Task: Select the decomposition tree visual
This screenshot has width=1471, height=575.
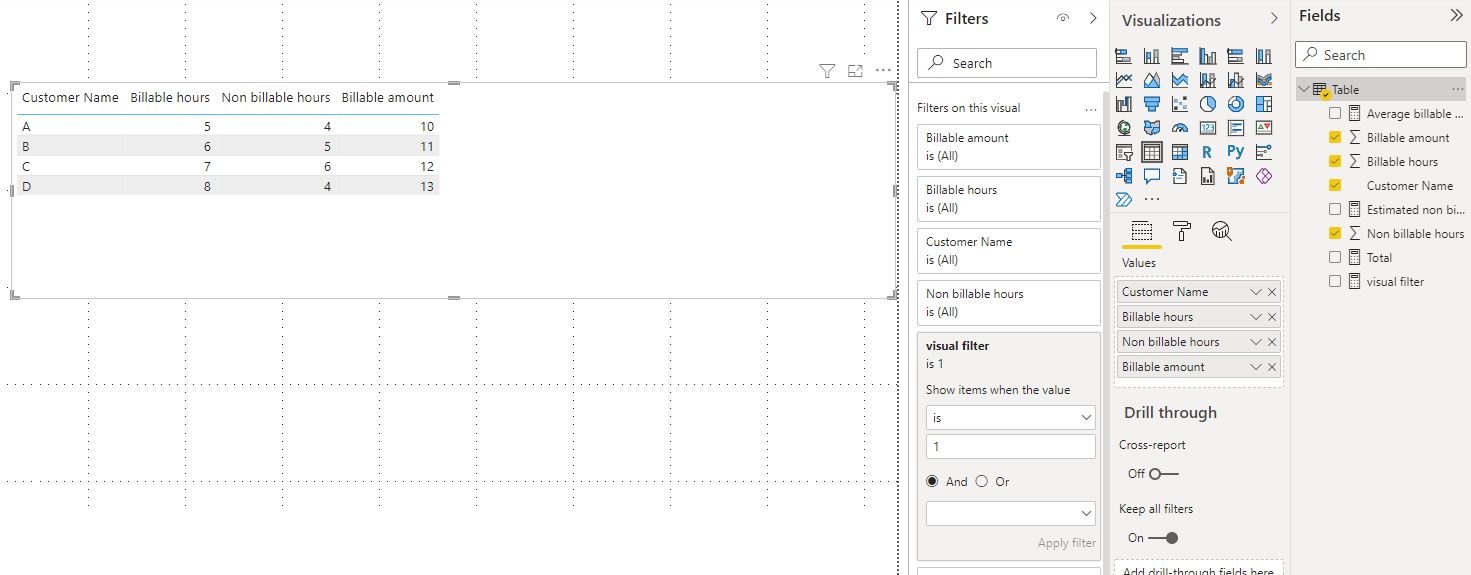Action: pos(1124,176)
